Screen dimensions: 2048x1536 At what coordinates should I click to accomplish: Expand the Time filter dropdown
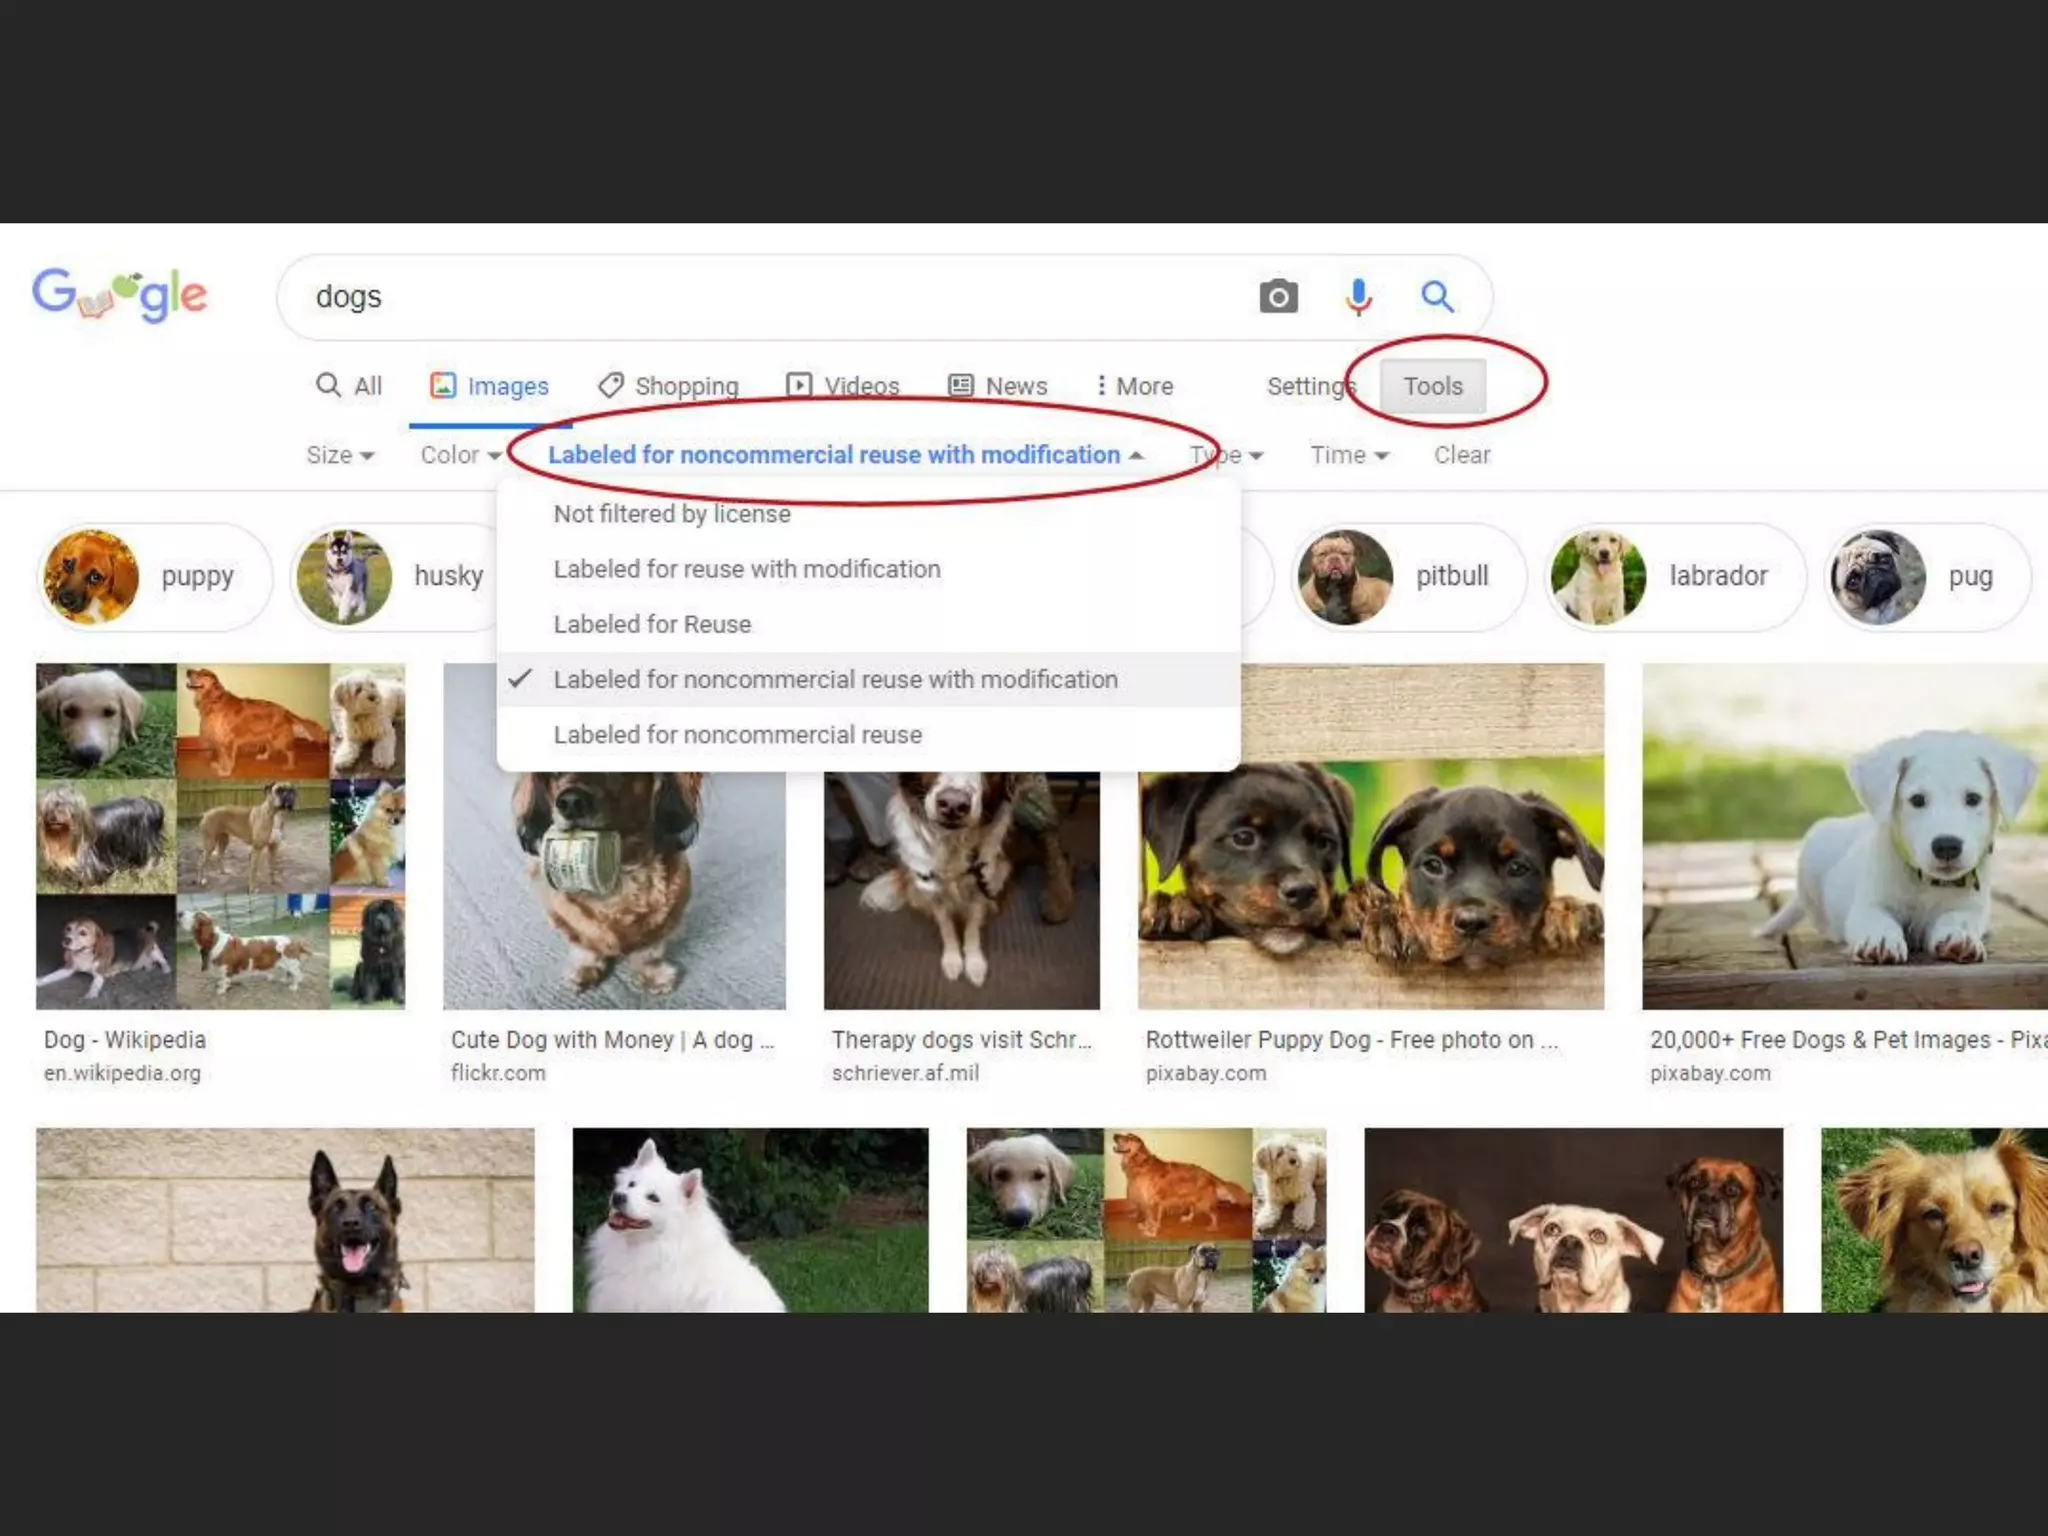(1349, 456)
